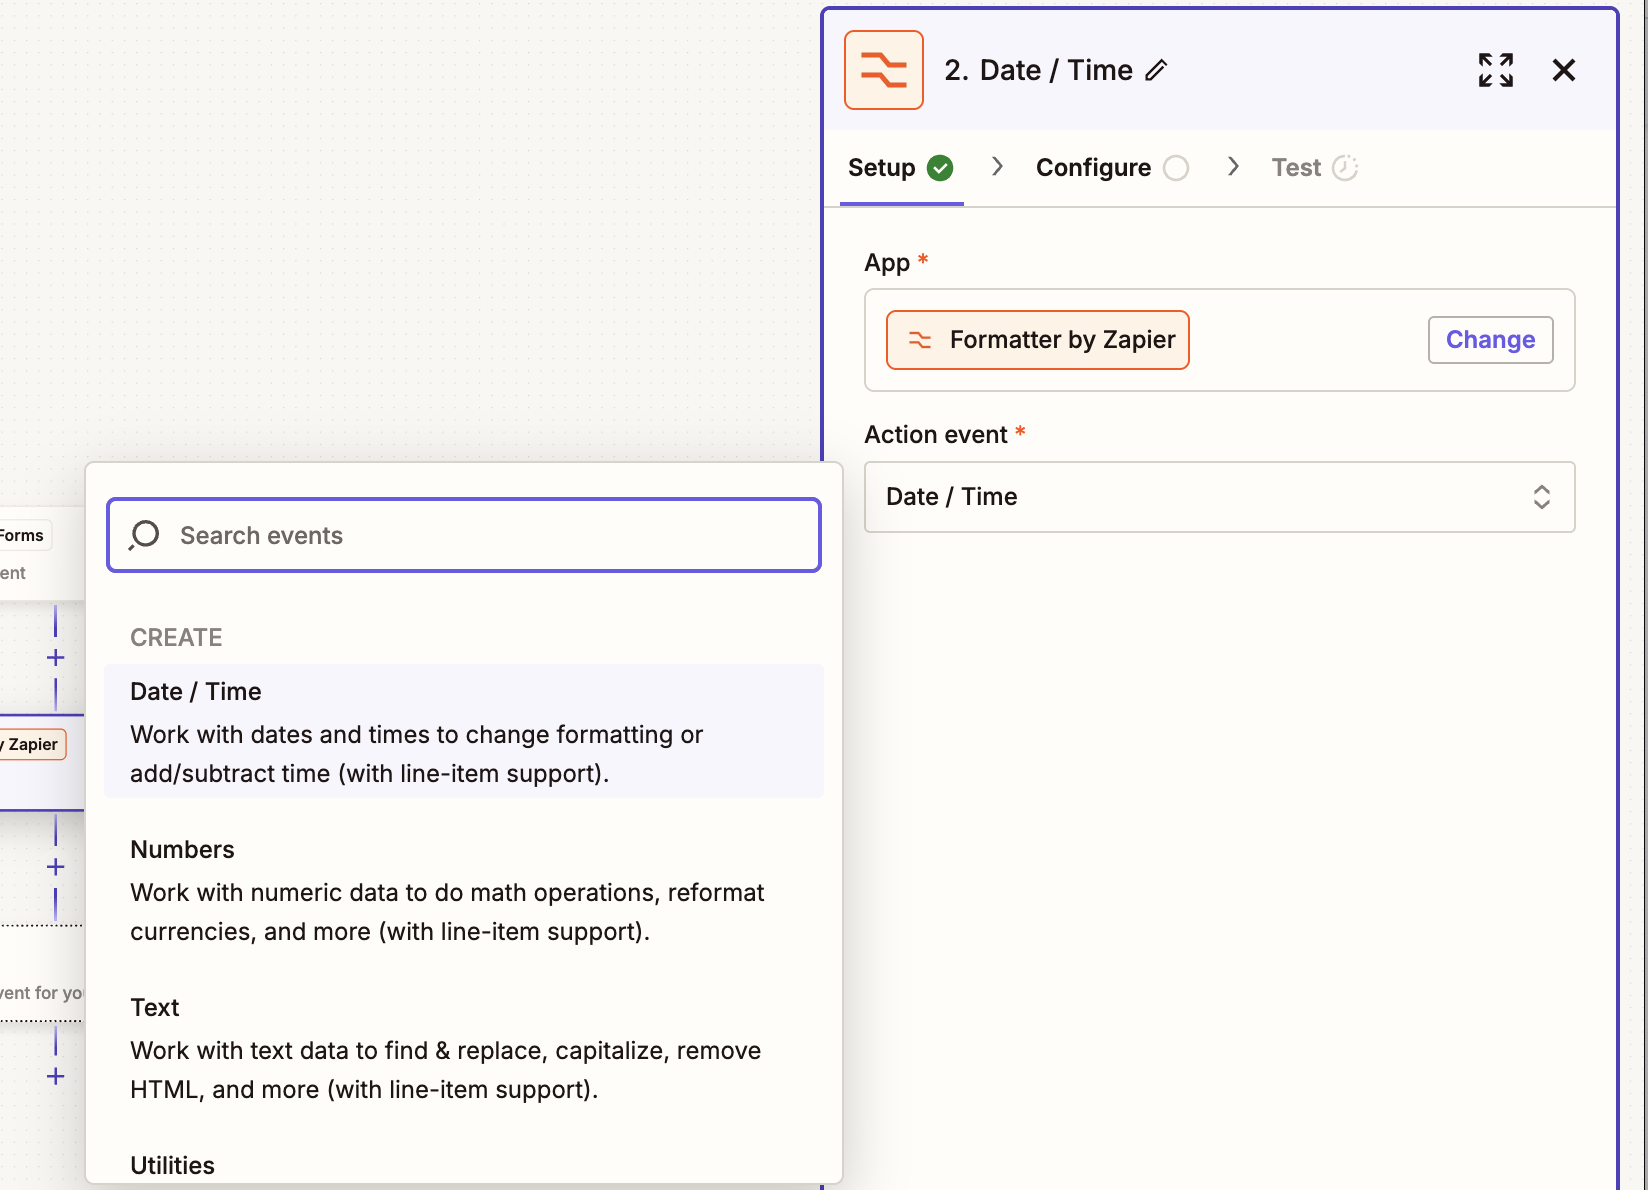This screenshot has height=1190, width=1648.
Task: Switch to the Configure tab
Action: click(1093, 168)
